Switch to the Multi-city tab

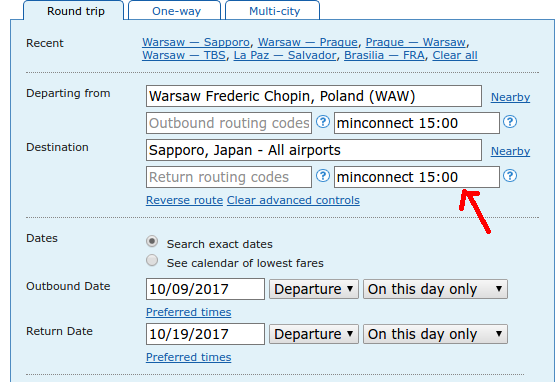pos(274,11)
